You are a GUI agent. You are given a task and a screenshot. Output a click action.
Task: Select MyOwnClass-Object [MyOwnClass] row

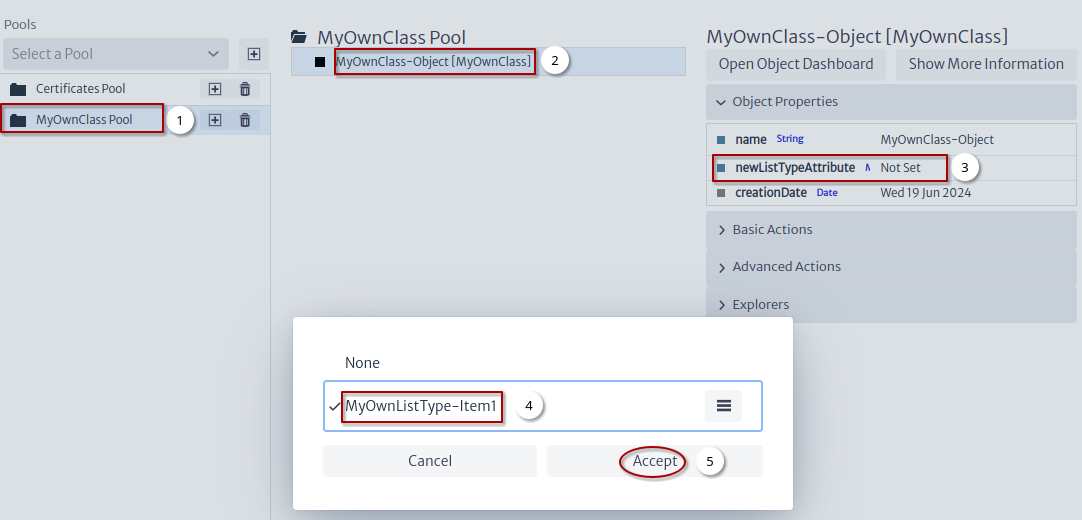pos(488,62)
